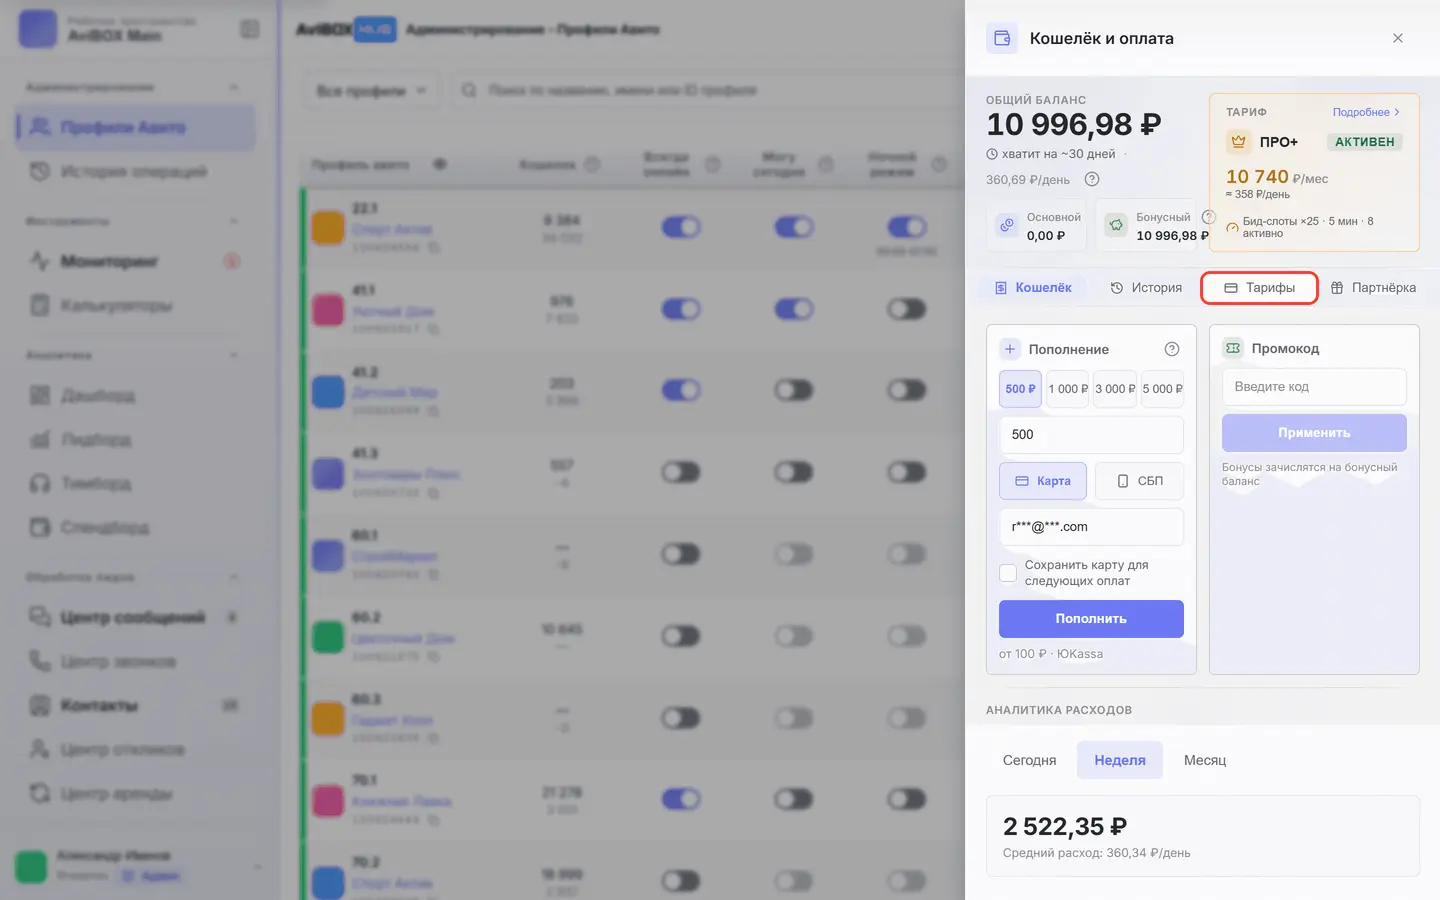This screenshot has height=900, width=1440.
Task: Click the Бонусный balance card
Action: 1146,226
